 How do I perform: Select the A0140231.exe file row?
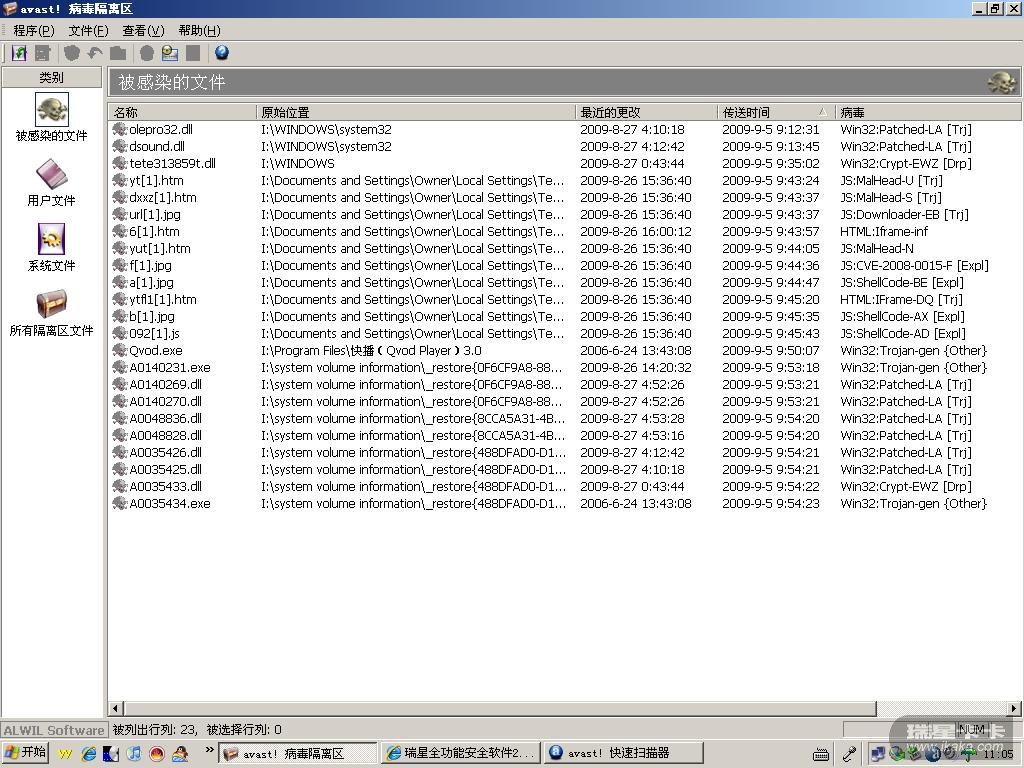564,367
